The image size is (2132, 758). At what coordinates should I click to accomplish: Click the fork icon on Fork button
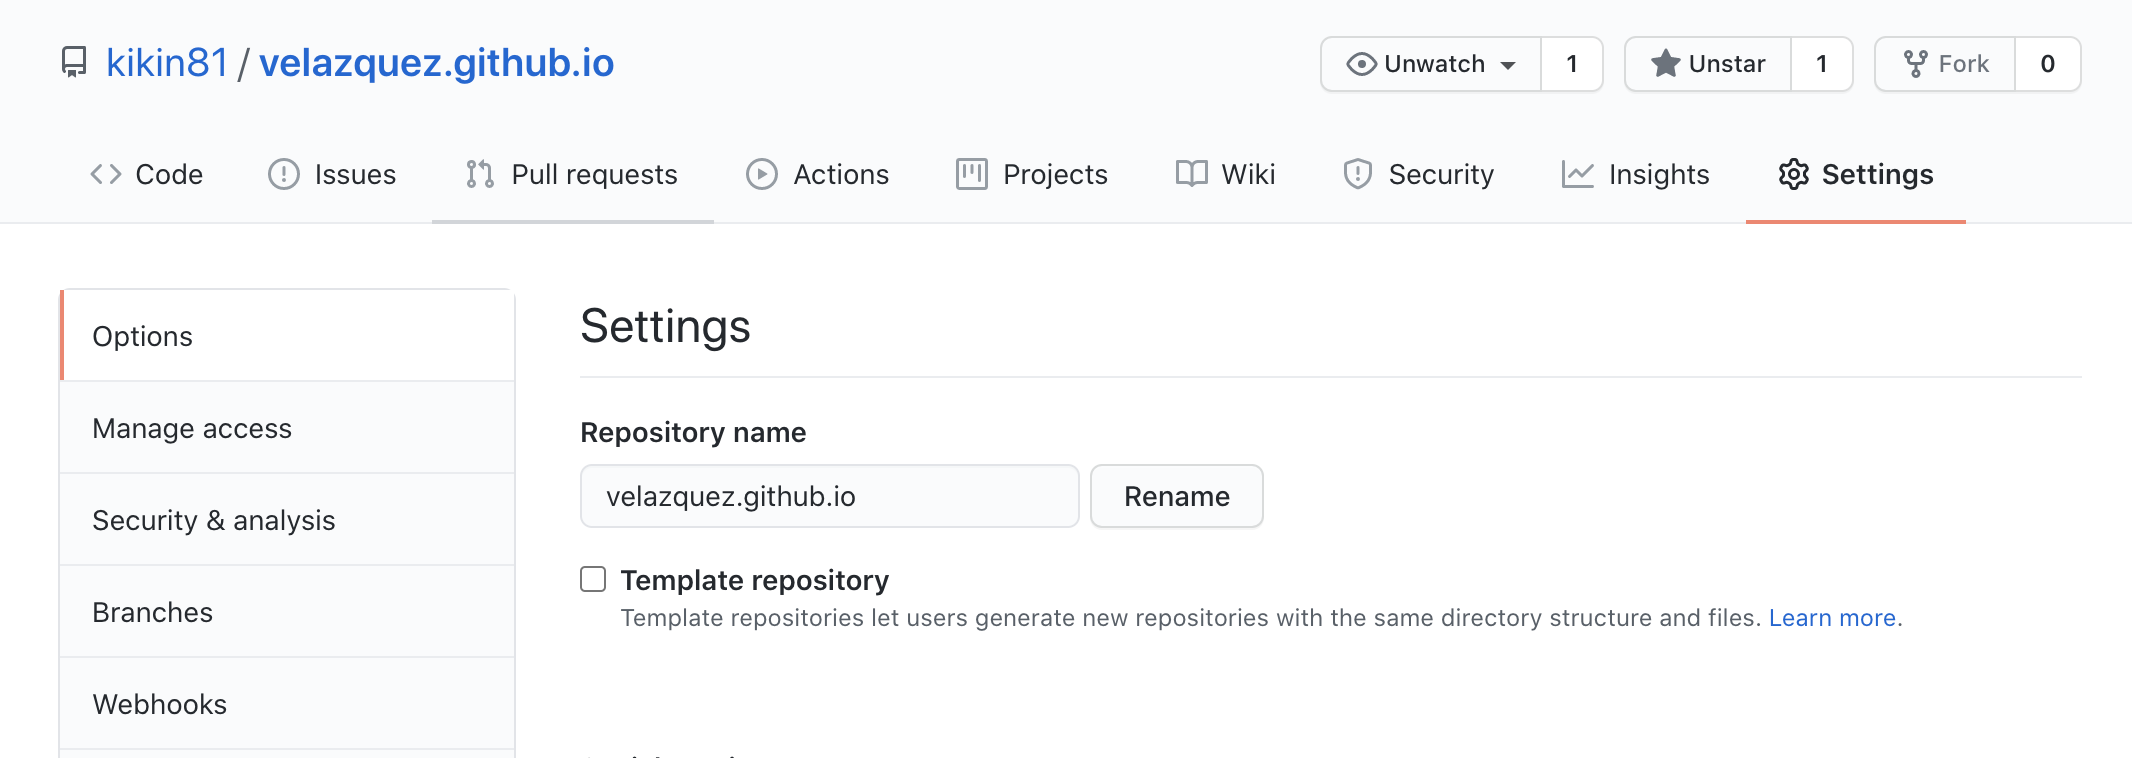1915,64
